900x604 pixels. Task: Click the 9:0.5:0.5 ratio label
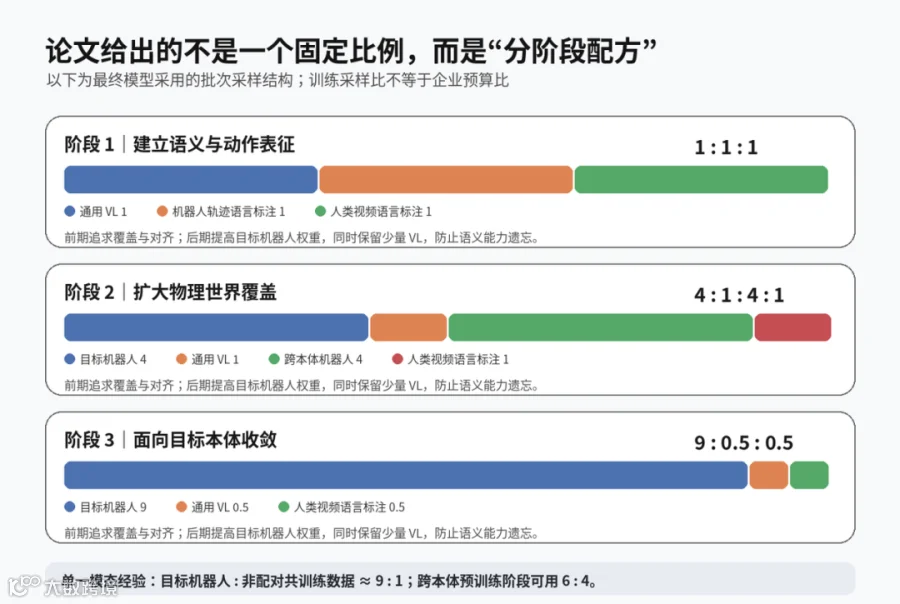pyautogui.click(x=743, y=443)
